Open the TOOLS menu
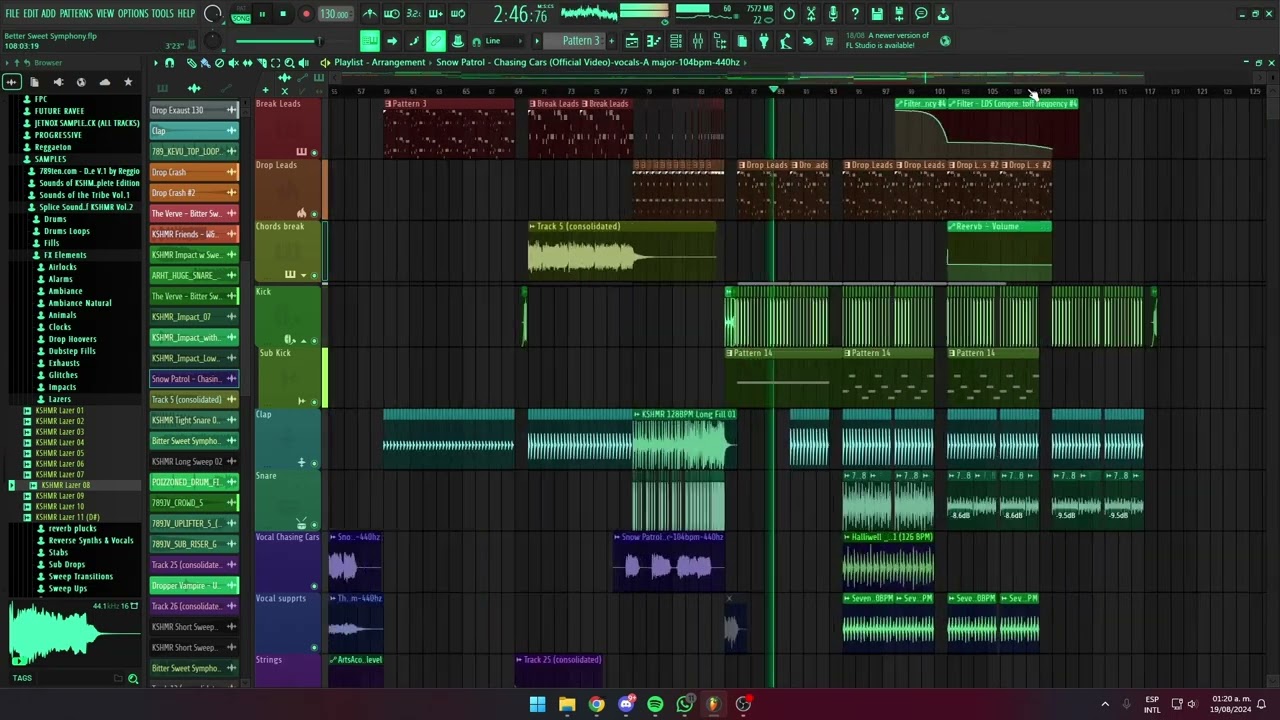The image size is (1280, 720). pos(162,14)
